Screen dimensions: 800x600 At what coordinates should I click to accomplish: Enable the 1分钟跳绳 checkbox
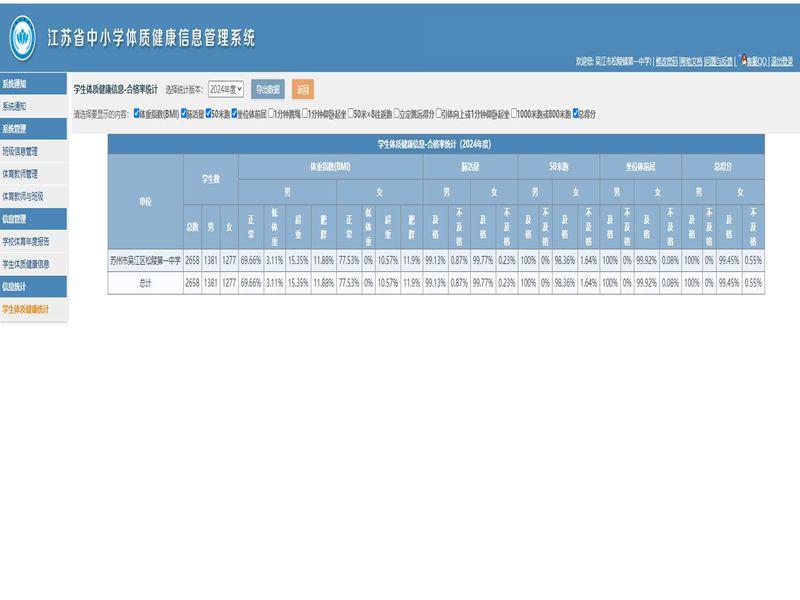[x=272, y=114]
